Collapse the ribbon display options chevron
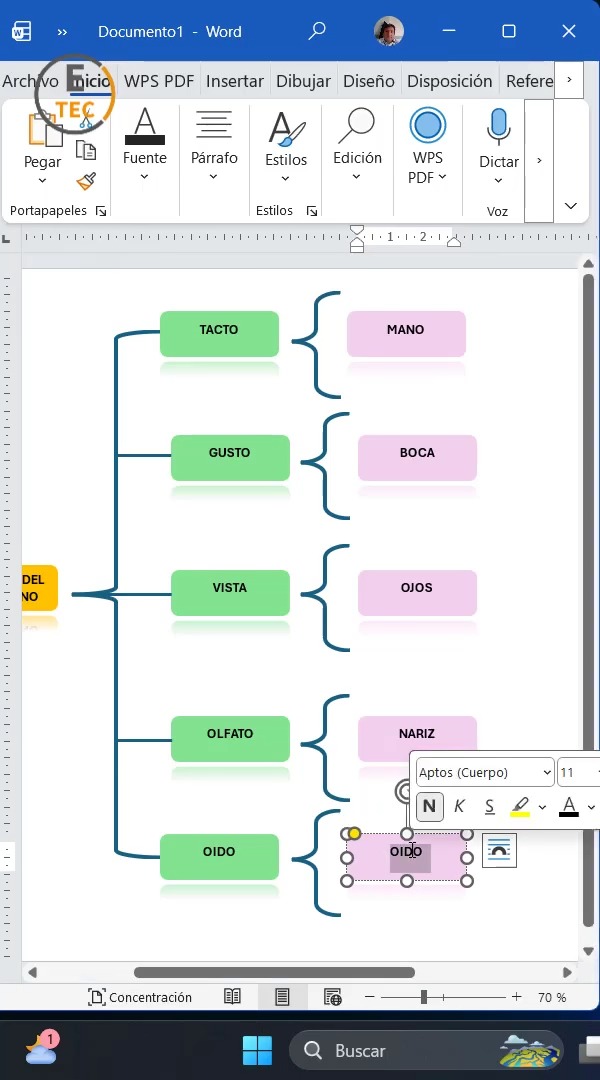 (x=570, y=206)
